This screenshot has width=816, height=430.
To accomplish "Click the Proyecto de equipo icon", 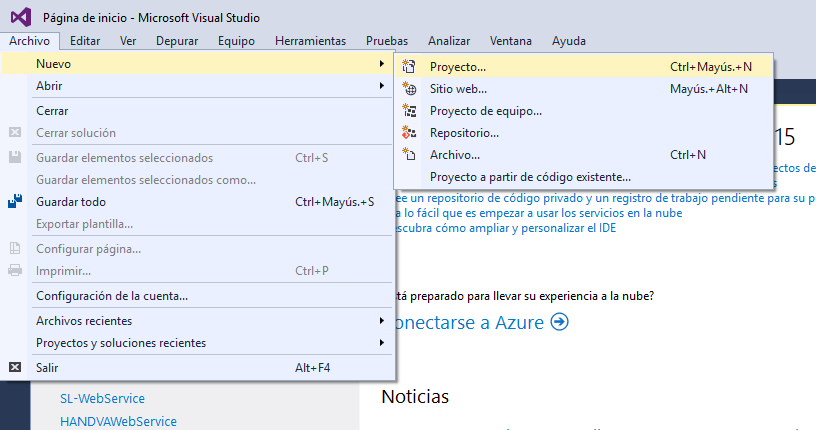I will (x=410, y=111).
